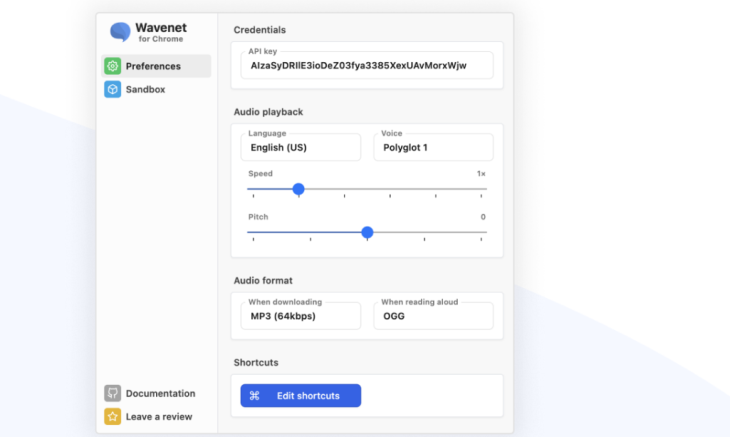Viewport: 730px width, 437px height.
Task: Click the gray Documentation GitHub icon
Action: [x=112, y=393]
